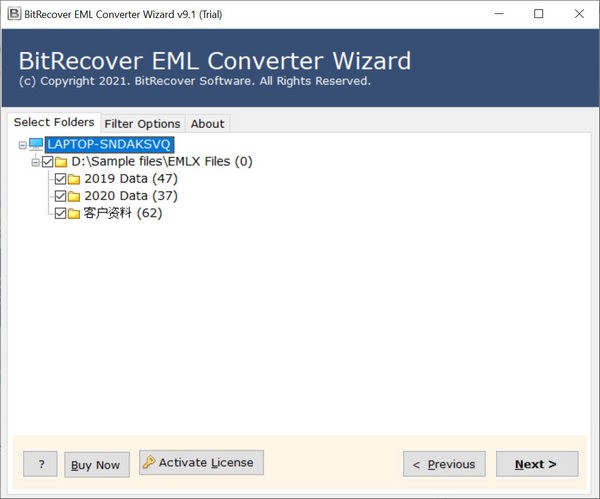This screenshot has height=499, width=600.
Task: Open the About tab
Action: pyautogui.click(x=208, y=124)
